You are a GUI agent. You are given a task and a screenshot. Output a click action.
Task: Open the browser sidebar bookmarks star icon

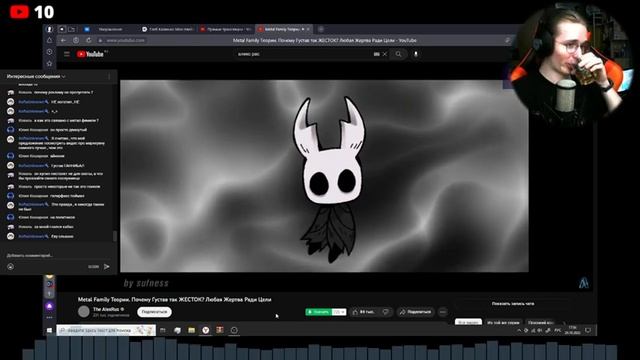(49, 63)
